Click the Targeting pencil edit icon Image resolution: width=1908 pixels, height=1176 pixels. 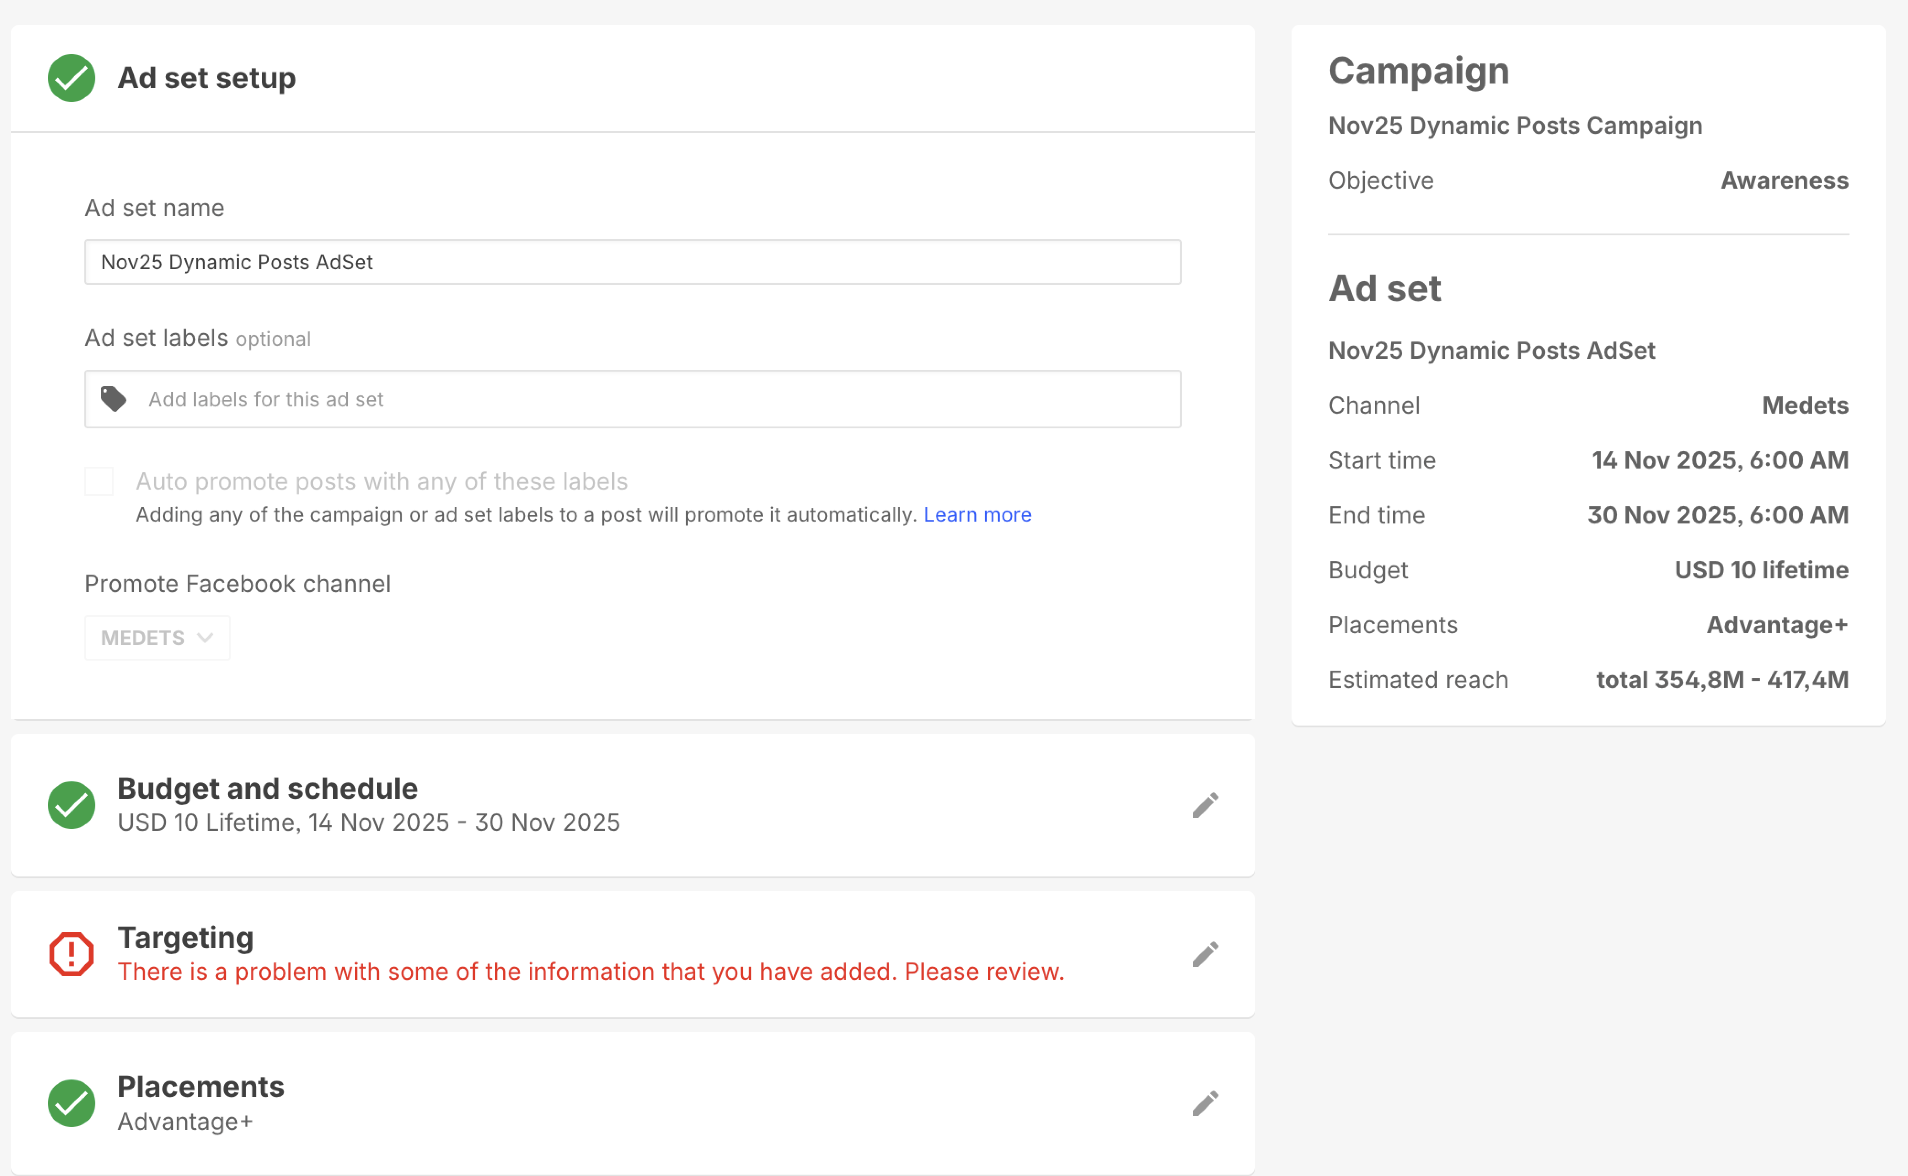click(x=1205, y=955)
